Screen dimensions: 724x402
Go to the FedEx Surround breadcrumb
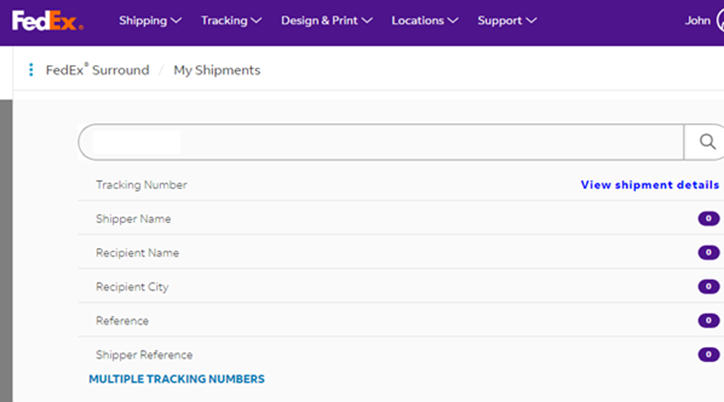tap(97, 70)
